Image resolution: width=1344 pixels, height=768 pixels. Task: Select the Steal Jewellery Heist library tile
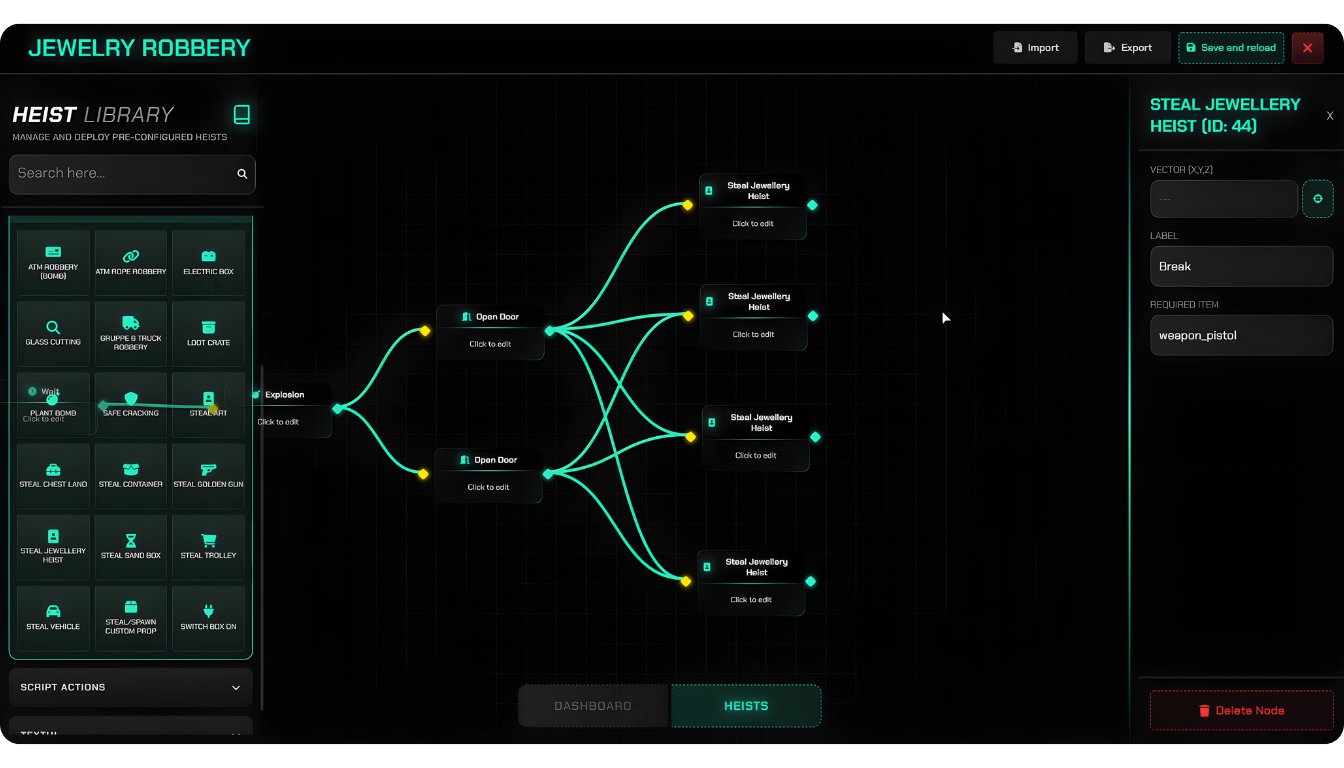53,547
